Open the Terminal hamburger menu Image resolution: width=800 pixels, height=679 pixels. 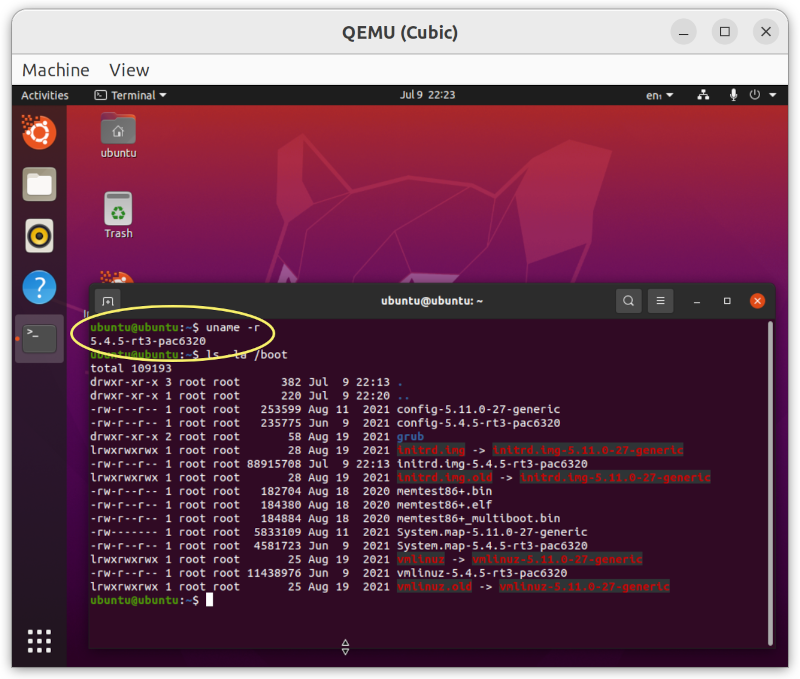660,300
